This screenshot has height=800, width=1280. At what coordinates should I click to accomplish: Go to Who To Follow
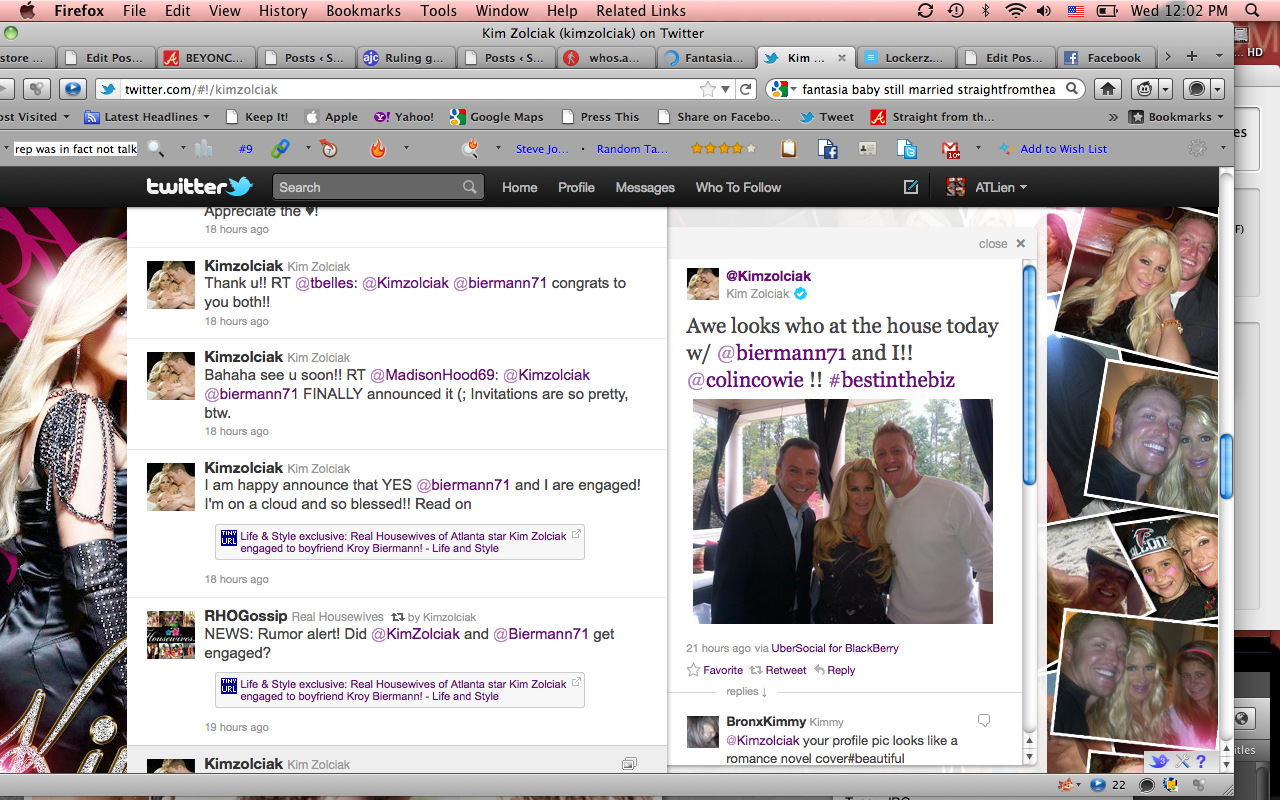(x=738, y=187)
